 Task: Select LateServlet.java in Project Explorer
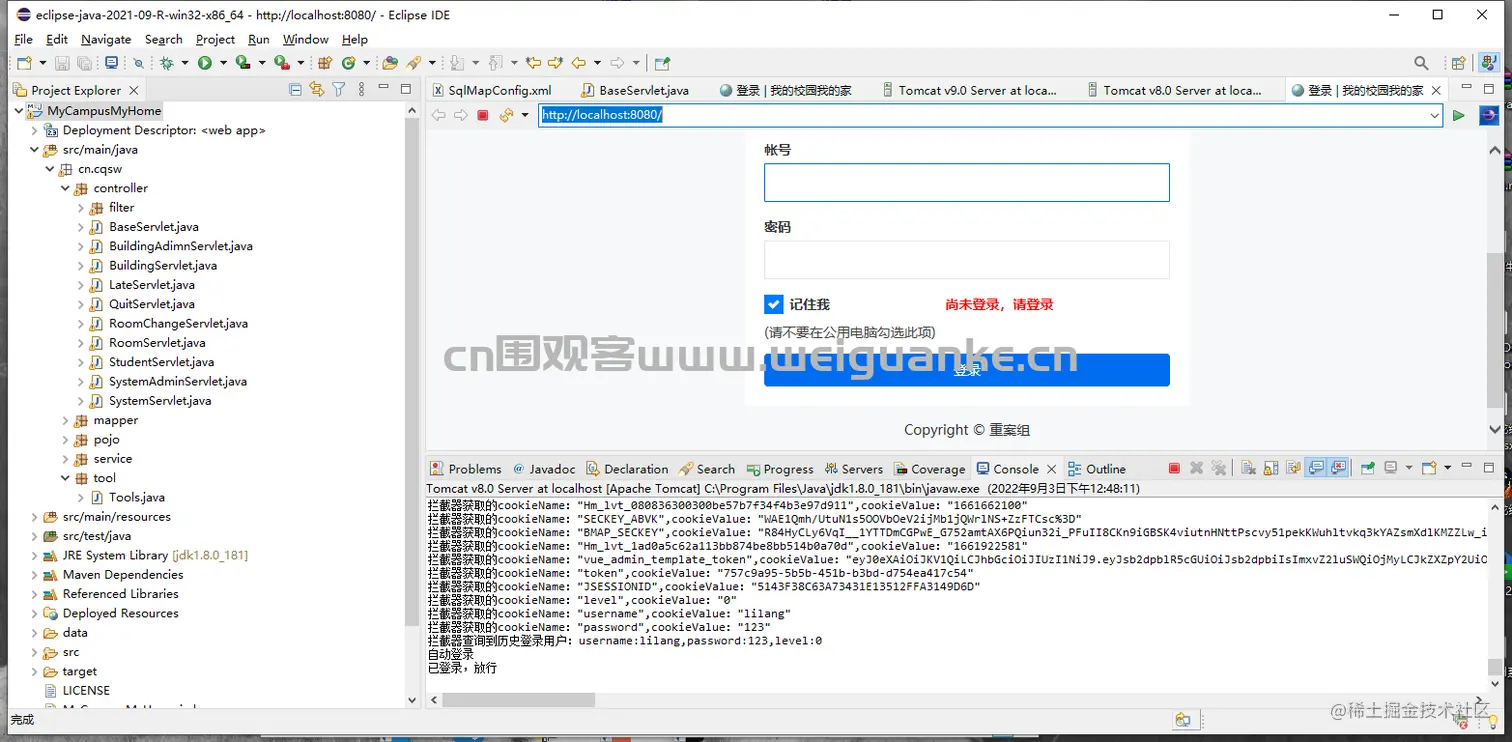pos(152,285)
